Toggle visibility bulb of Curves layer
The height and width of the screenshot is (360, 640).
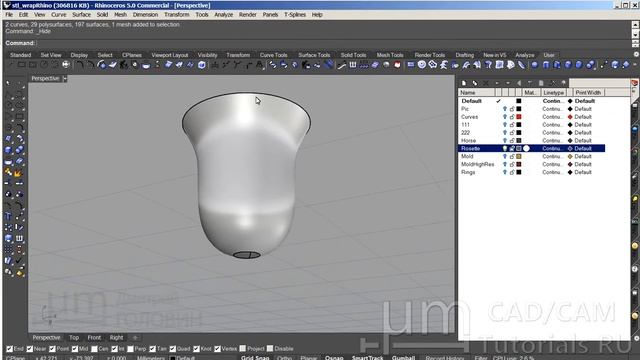point(505,117)
